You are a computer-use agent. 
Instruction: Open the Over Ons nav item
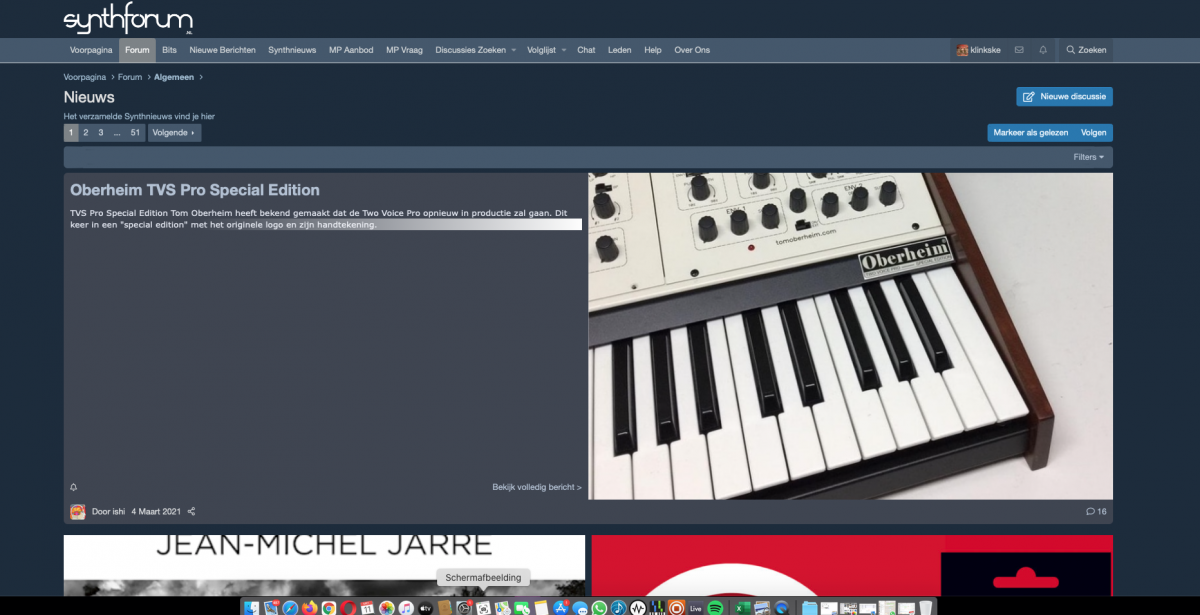692,50
